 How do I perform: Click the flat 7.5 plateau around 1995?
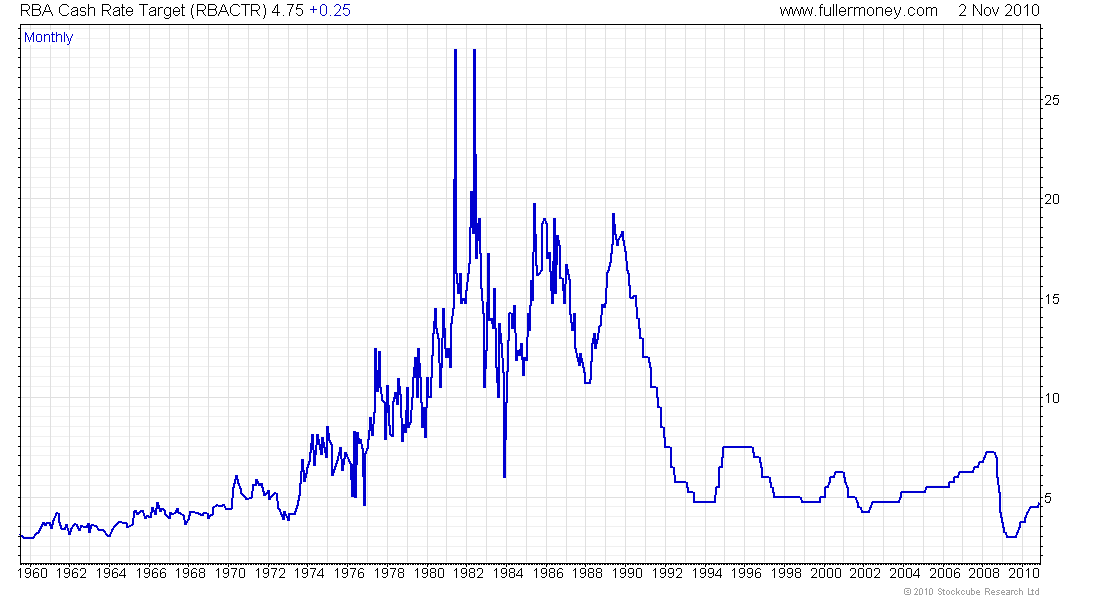tap(737, 447)
